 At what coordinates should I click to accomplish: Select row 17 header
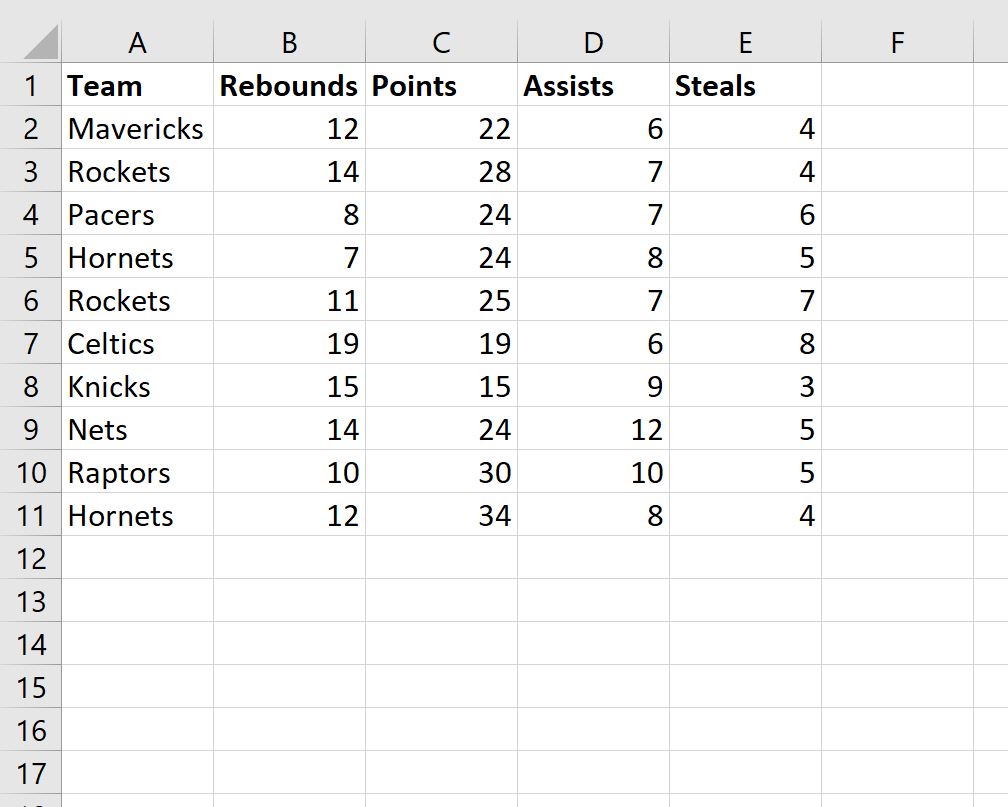point(30,773)
